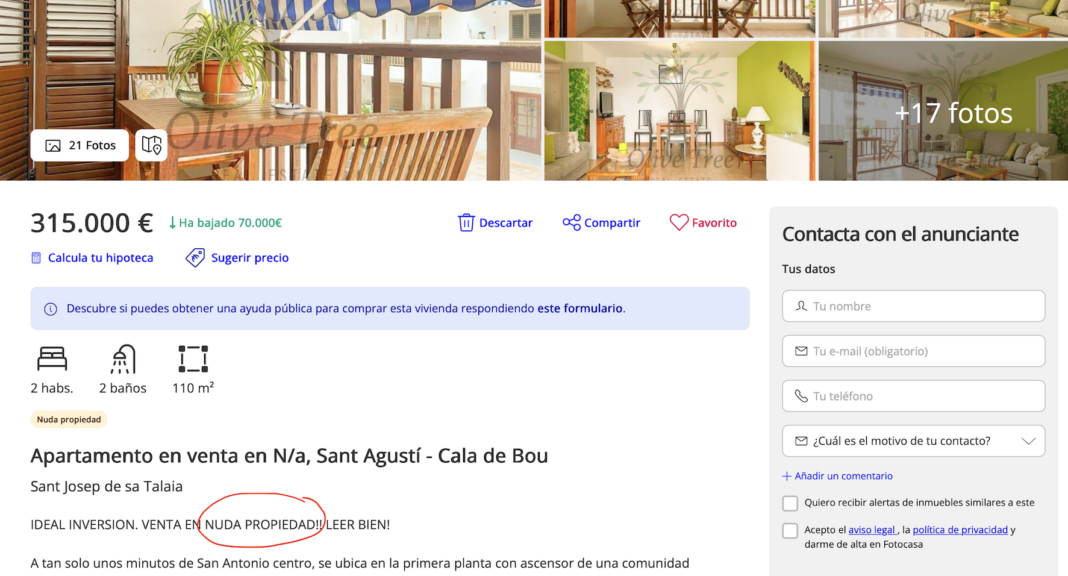The height and width of the screenshot is (576, 1068).
Task: Click the Descartar trash icon
Action: click(x=466, y=222)
